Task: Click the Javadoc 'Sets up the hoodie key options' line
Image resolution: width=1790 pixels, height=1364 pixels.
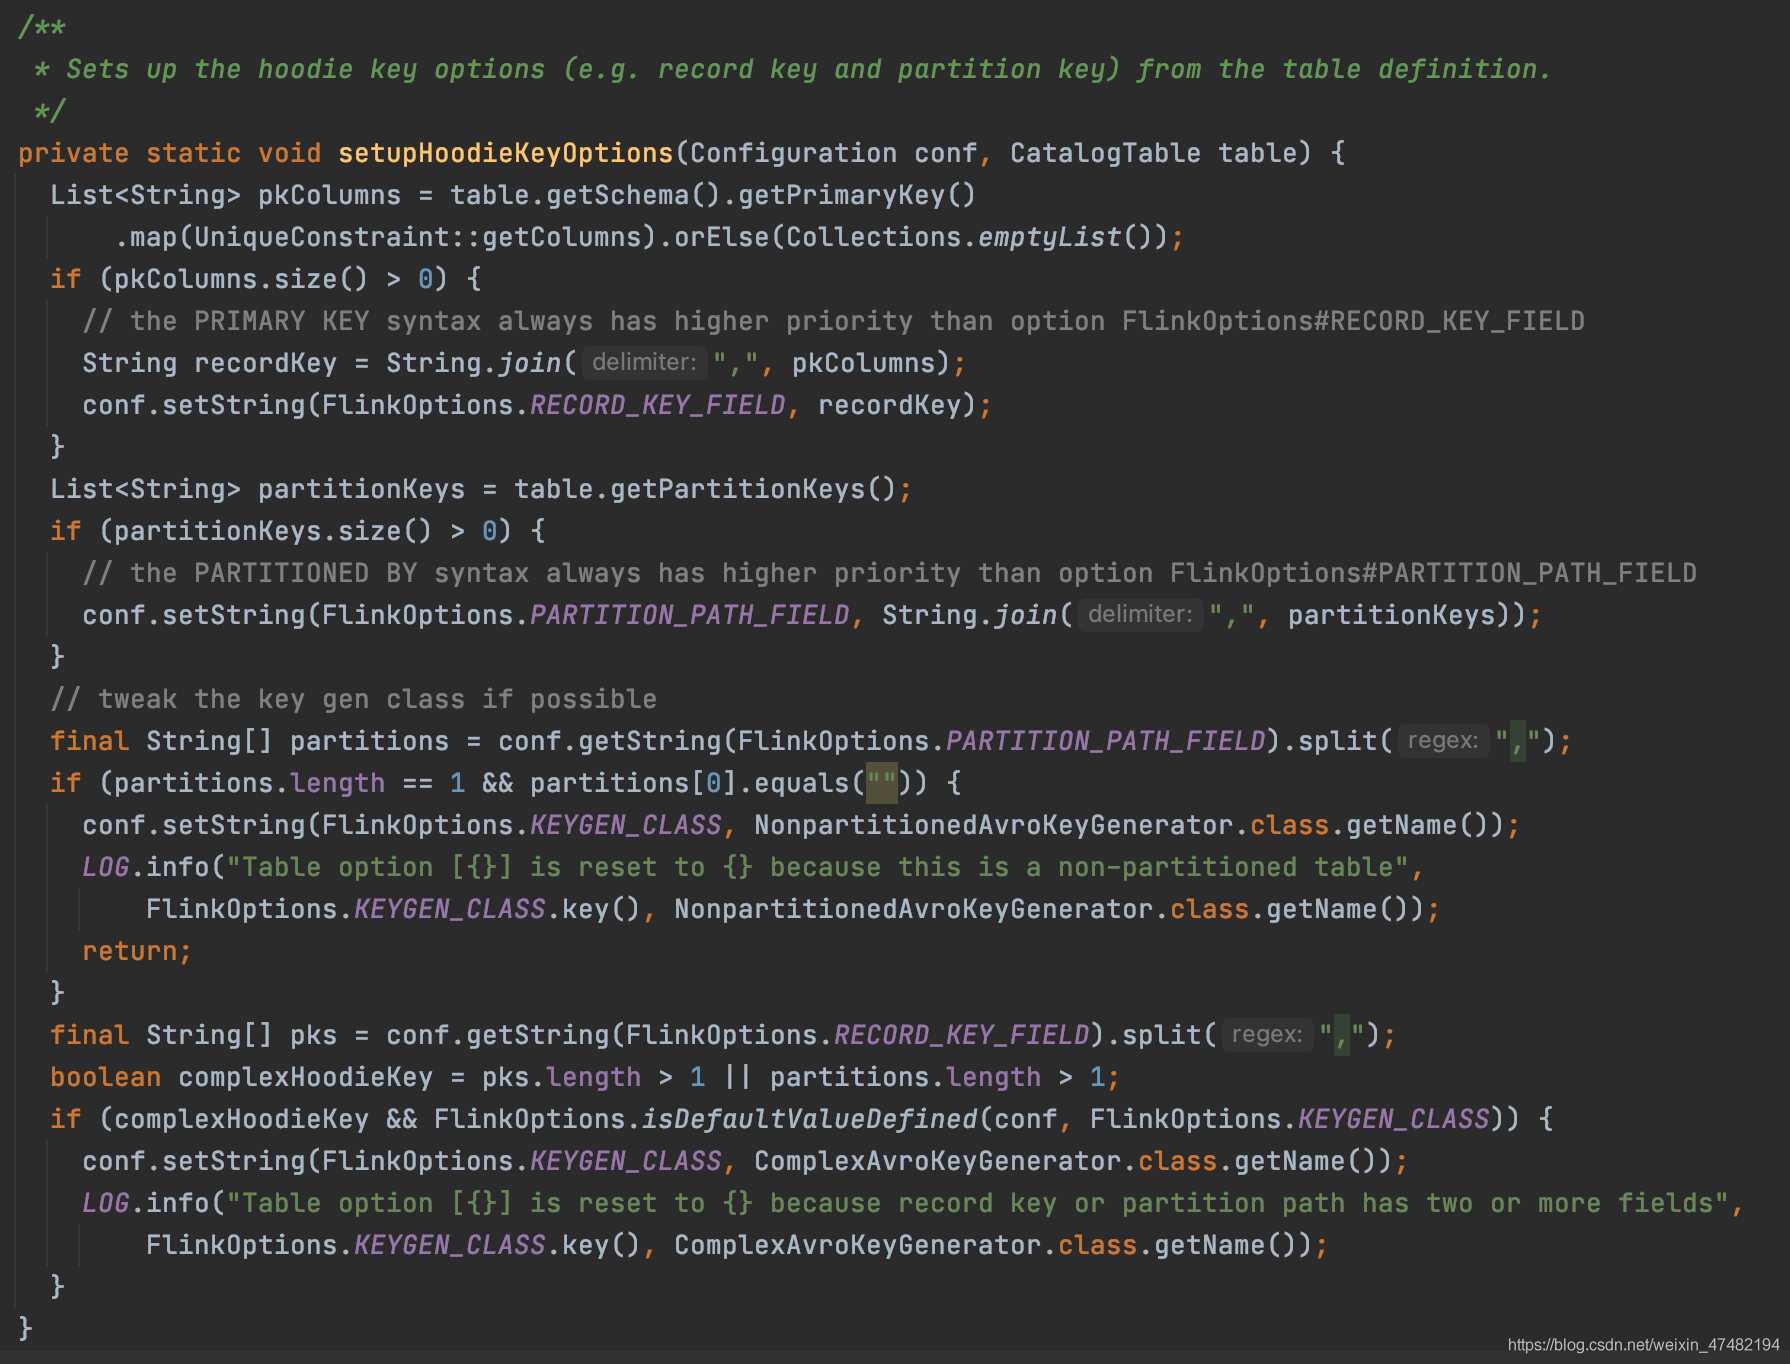Action: (793, 69)
